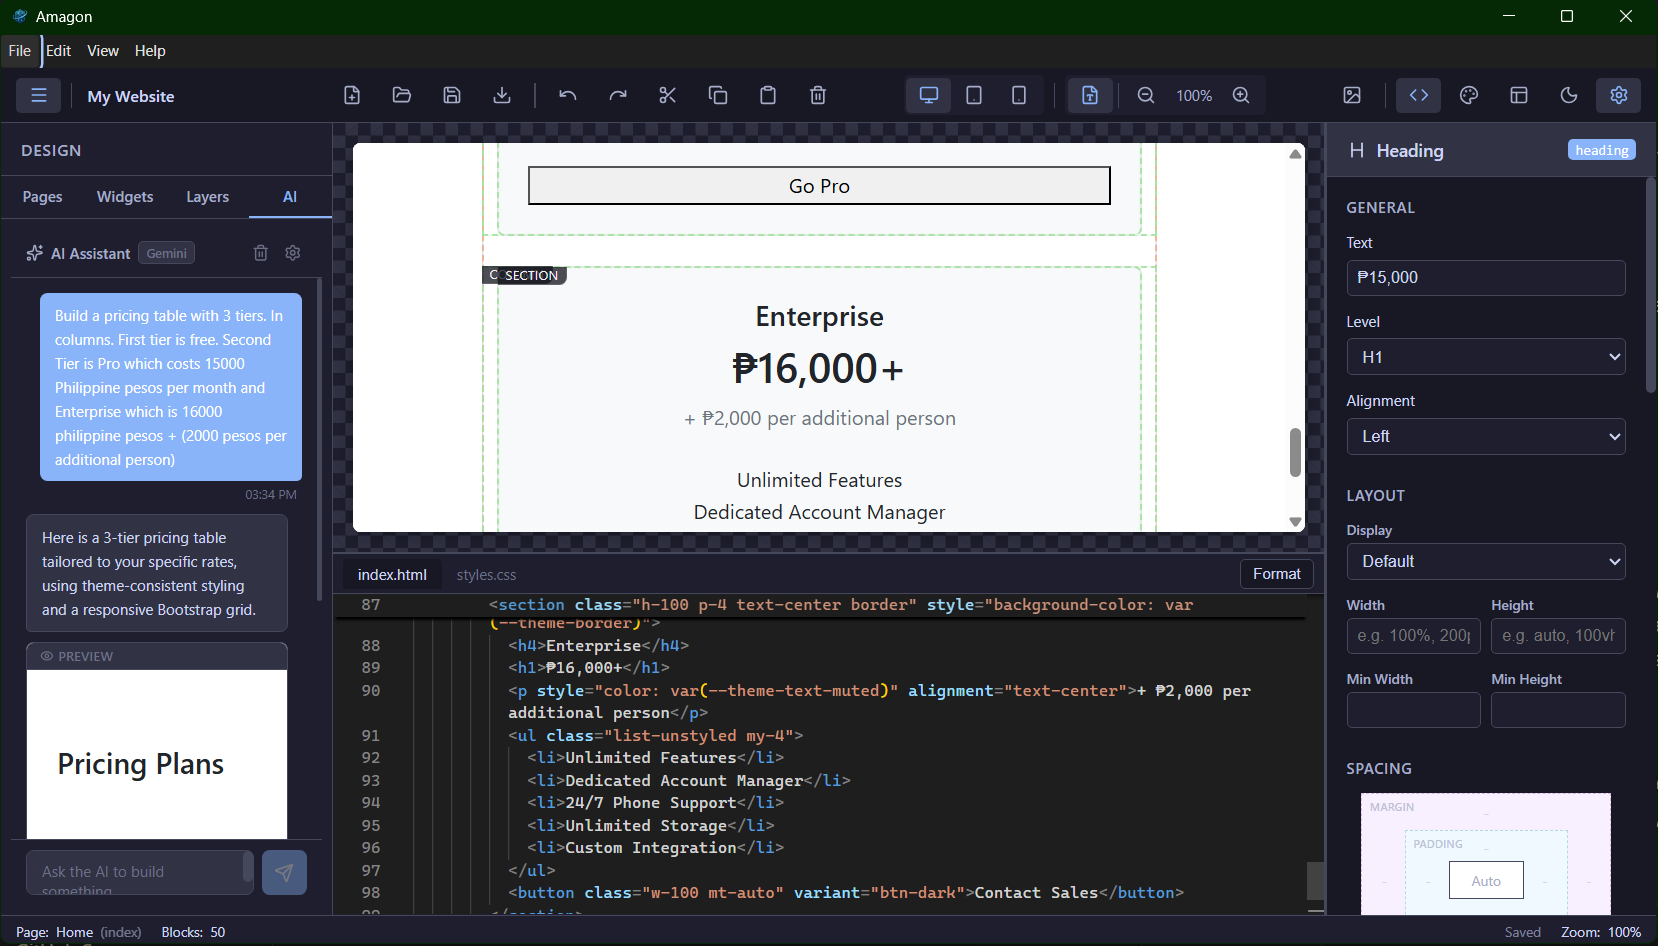Send the AI prompt with paper plane
Image resolution: width=1658 pixels, height=946 pixels.
[x=284, y=872]
